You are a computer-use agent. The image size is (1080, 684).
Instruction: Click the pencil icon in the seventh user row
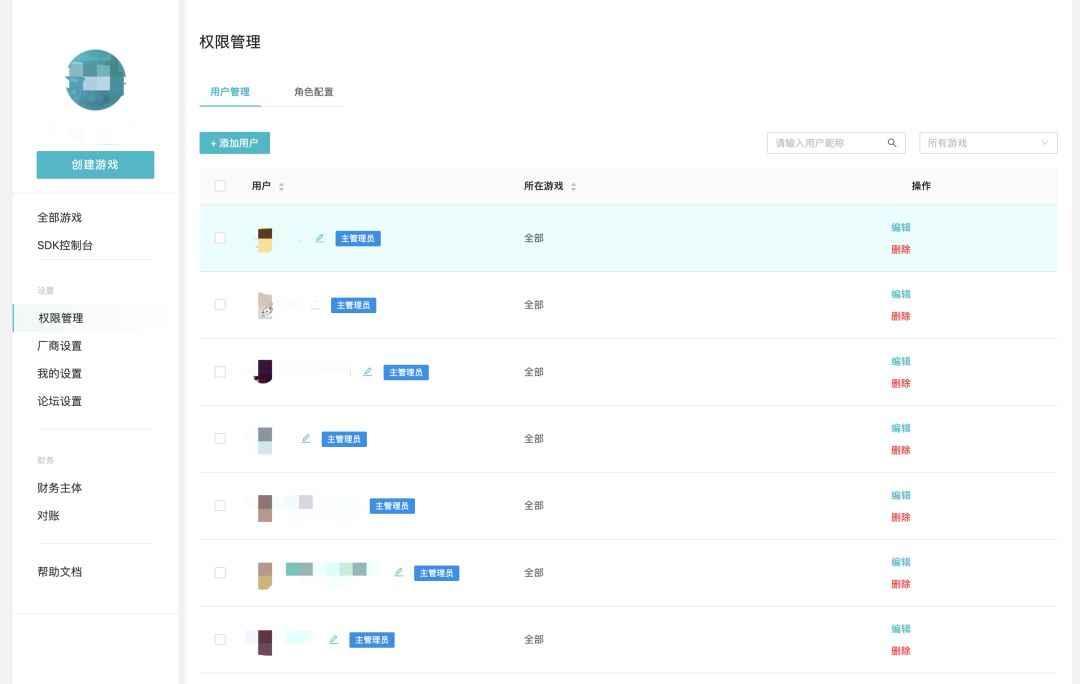point(333,640)
